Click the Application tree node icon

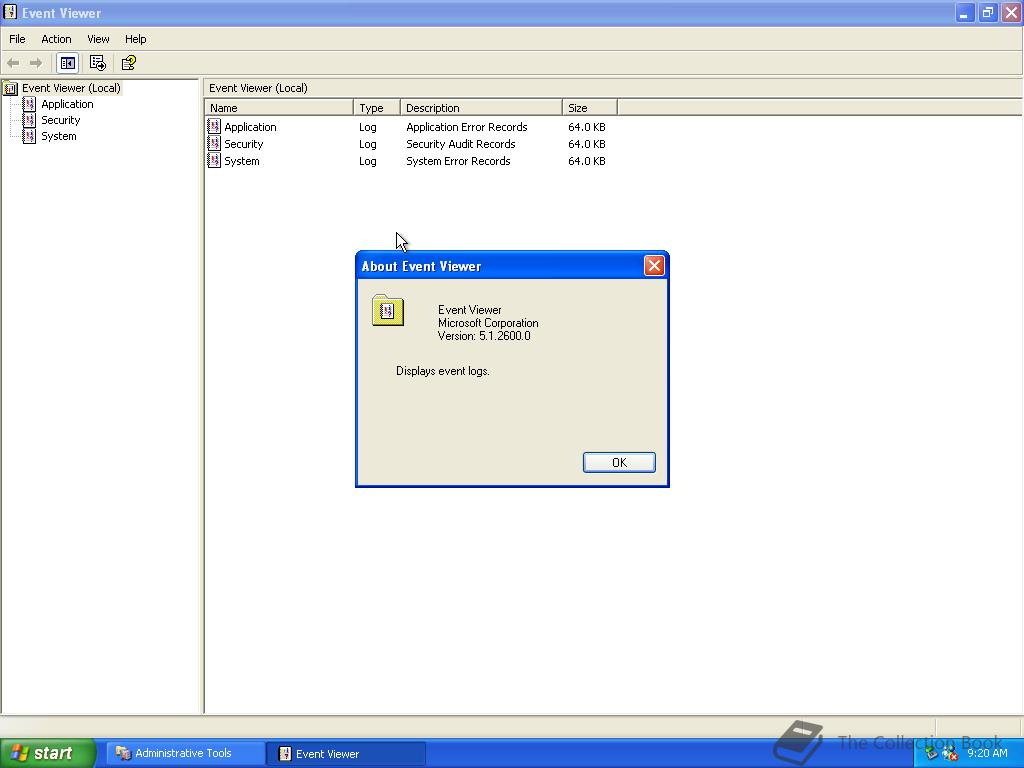coord(29,104)
